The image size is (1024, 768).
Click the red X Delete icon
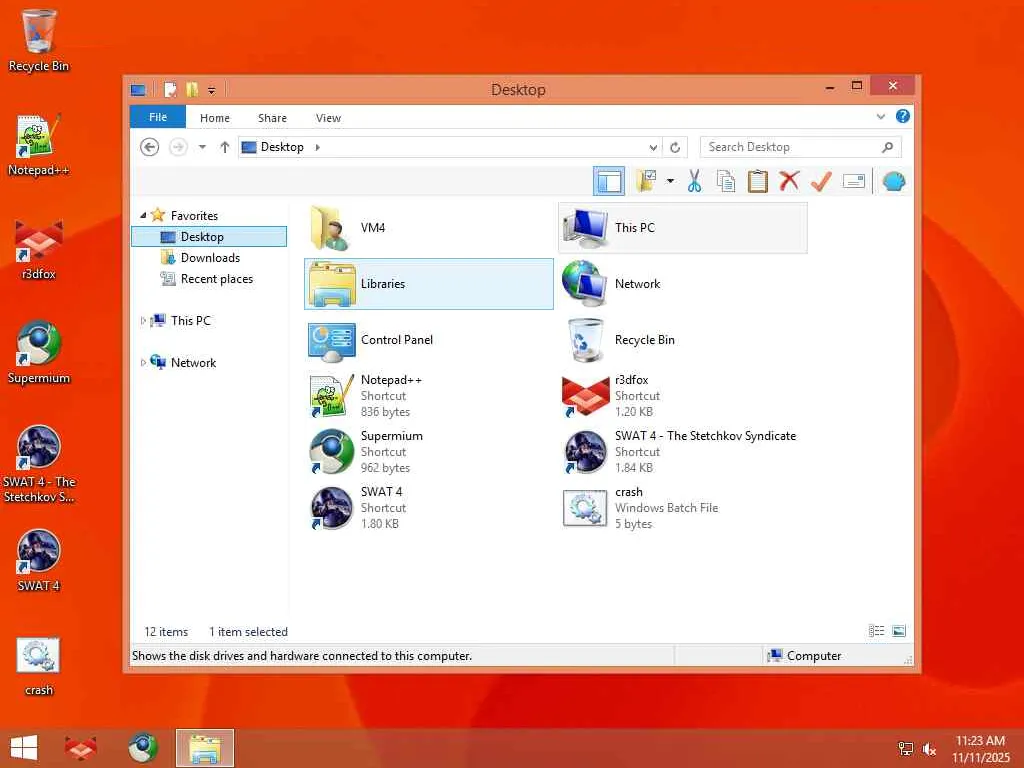click(x=789, y=181)
